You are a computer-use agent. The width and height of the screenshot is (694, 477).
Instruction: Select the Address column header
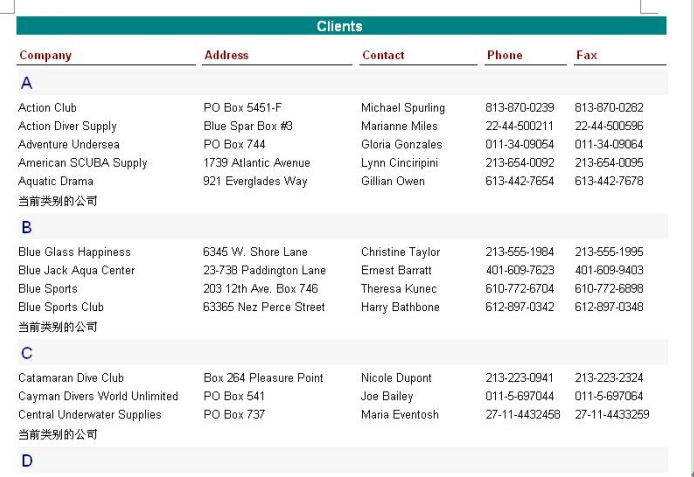point(226,55)
